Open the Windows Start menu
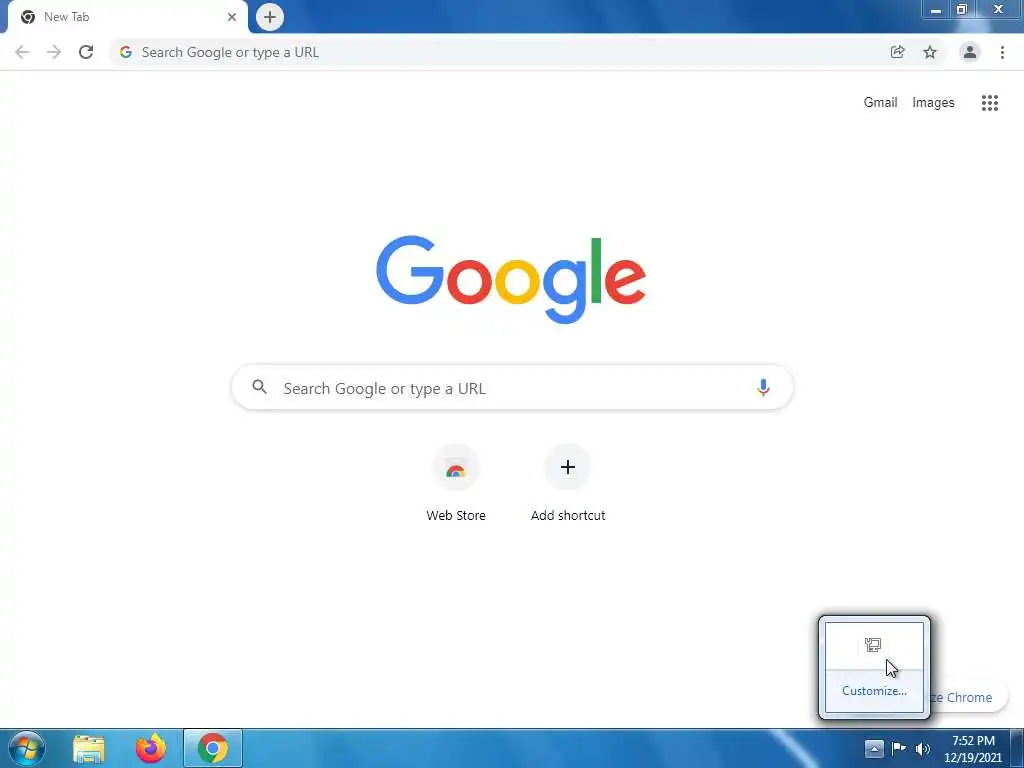The width and height of the screenshot is (1024, 768). [x=26, y=748]
